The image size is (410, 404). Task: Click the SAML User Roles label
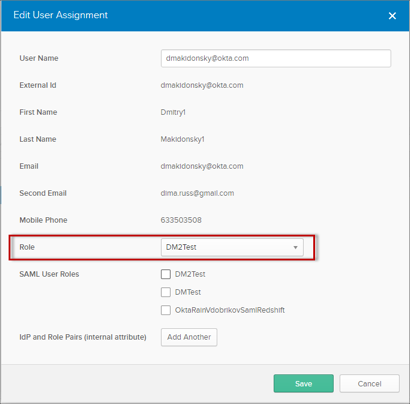point(49,274)
